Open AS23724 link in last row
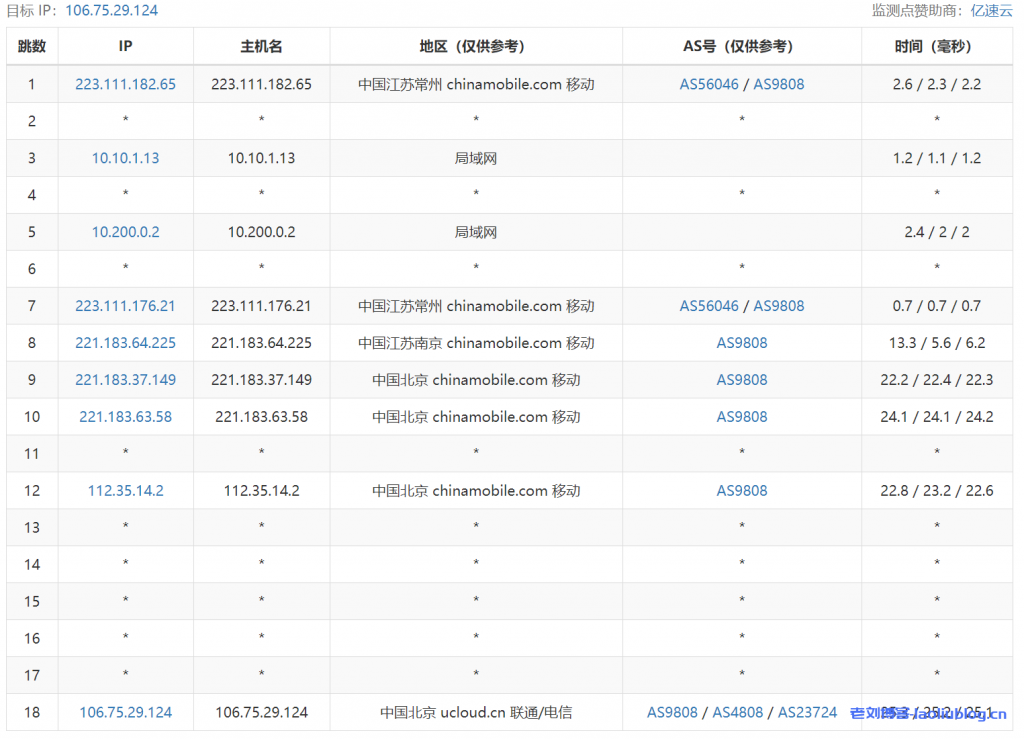The height and width of the screenshot is (739, 1024). pyautogui.click(x=807, y=713)
